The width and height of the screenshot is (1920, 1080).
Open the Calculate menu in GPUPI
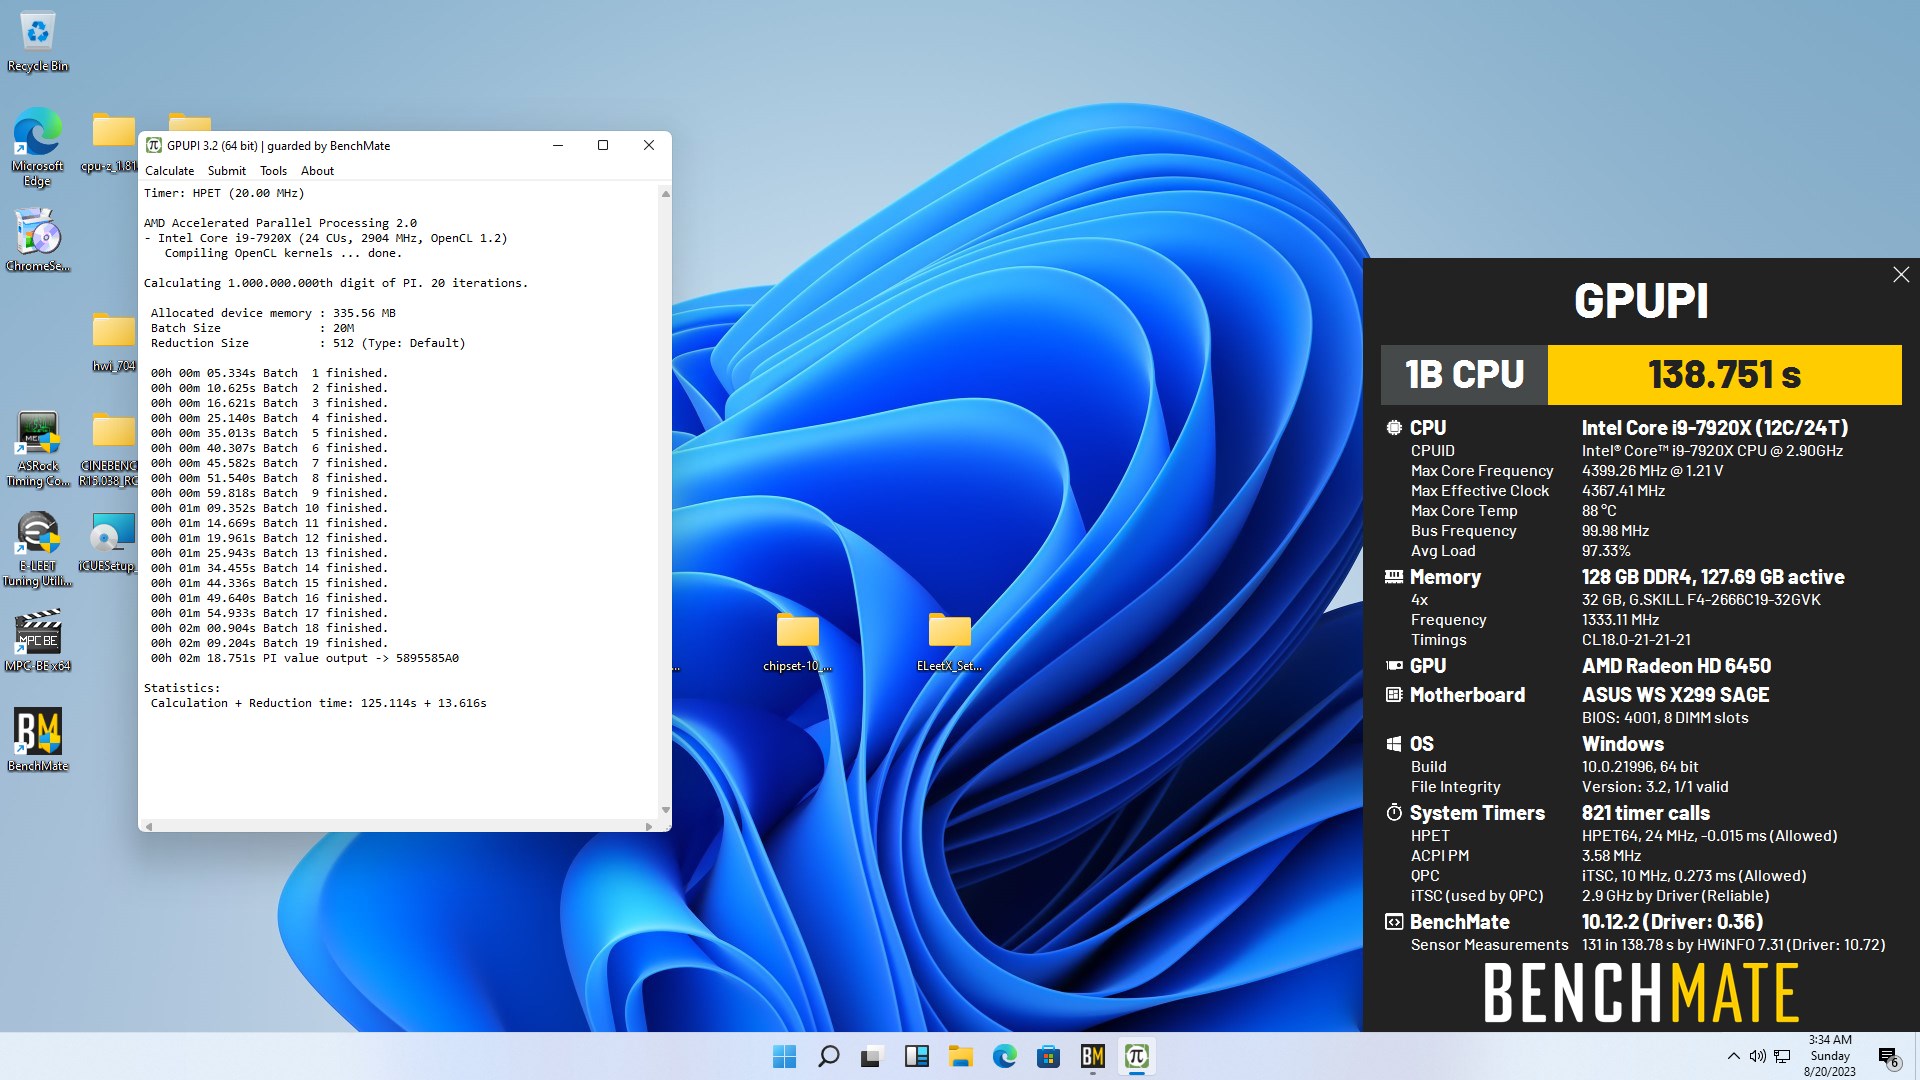click(169, 171)
